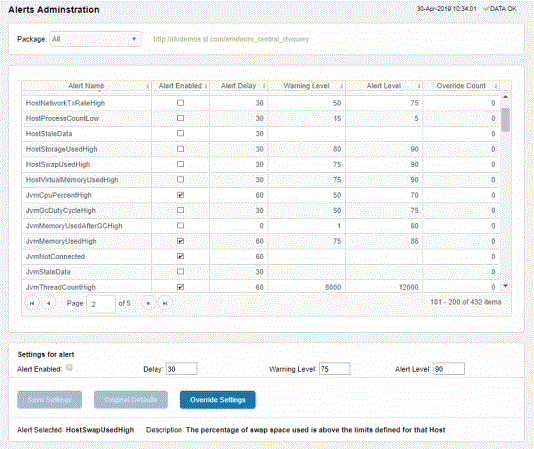Go to first page of alerts
The height and width of the screenshot is (449, 534).
[32, 303]
